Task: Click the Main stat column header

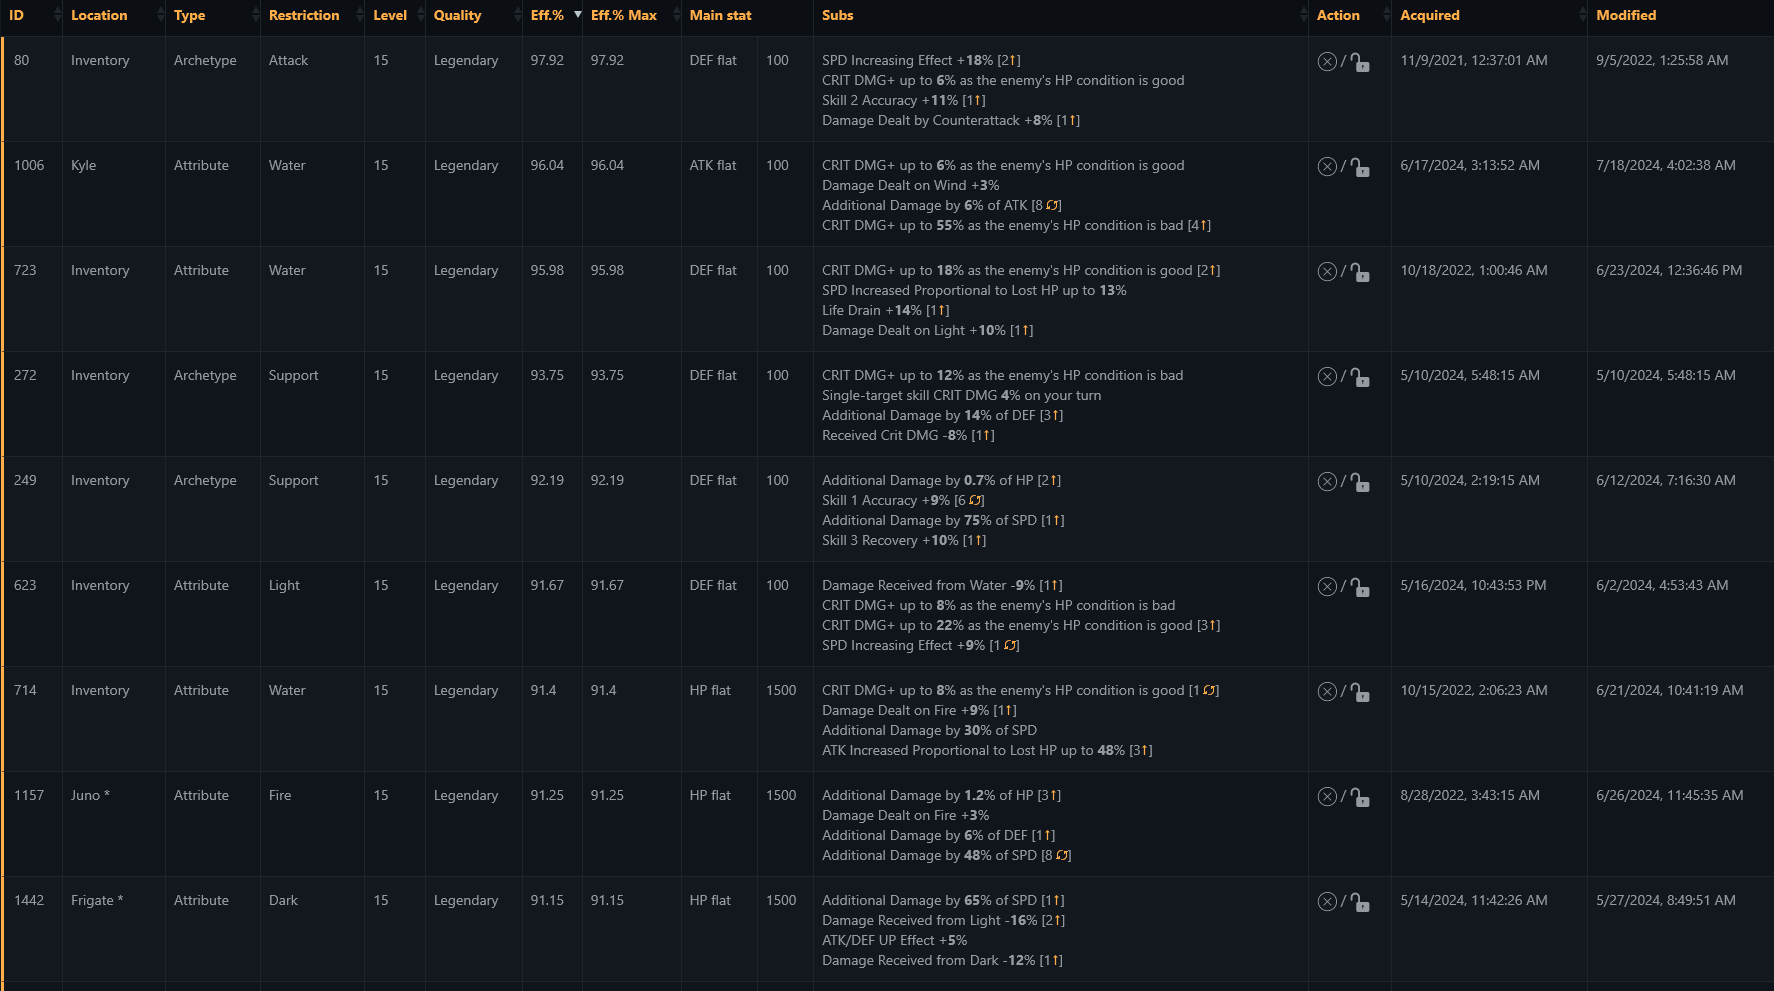Action: coord(720,15)
